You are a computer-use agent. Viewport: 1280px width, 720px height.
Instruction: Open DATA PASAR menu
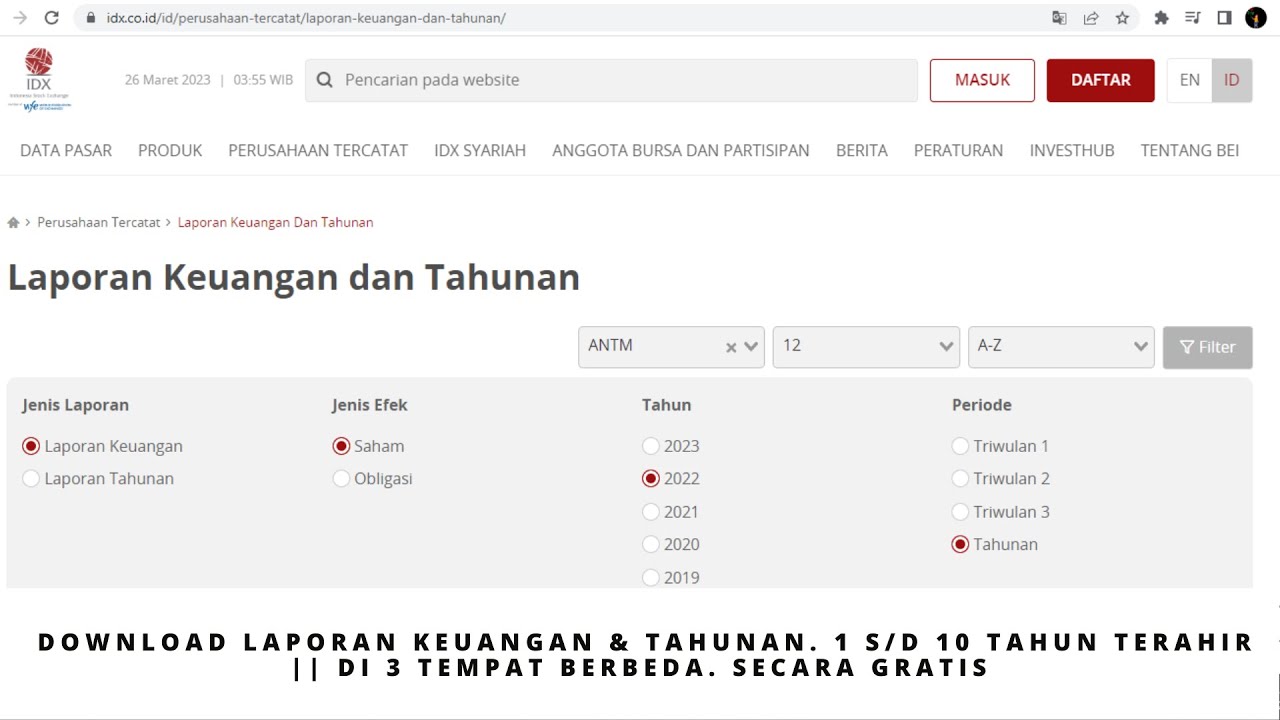(66, 150)
